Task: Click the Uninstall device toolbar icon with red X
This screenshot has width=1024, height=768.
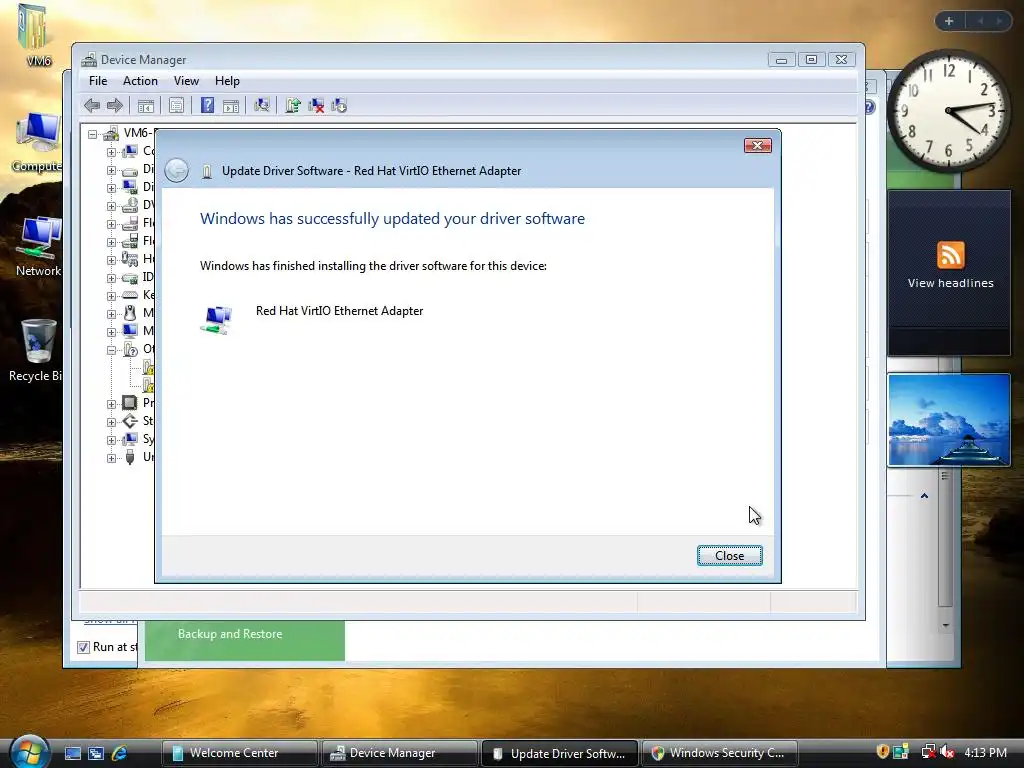Action: click(x=316, y=105)
